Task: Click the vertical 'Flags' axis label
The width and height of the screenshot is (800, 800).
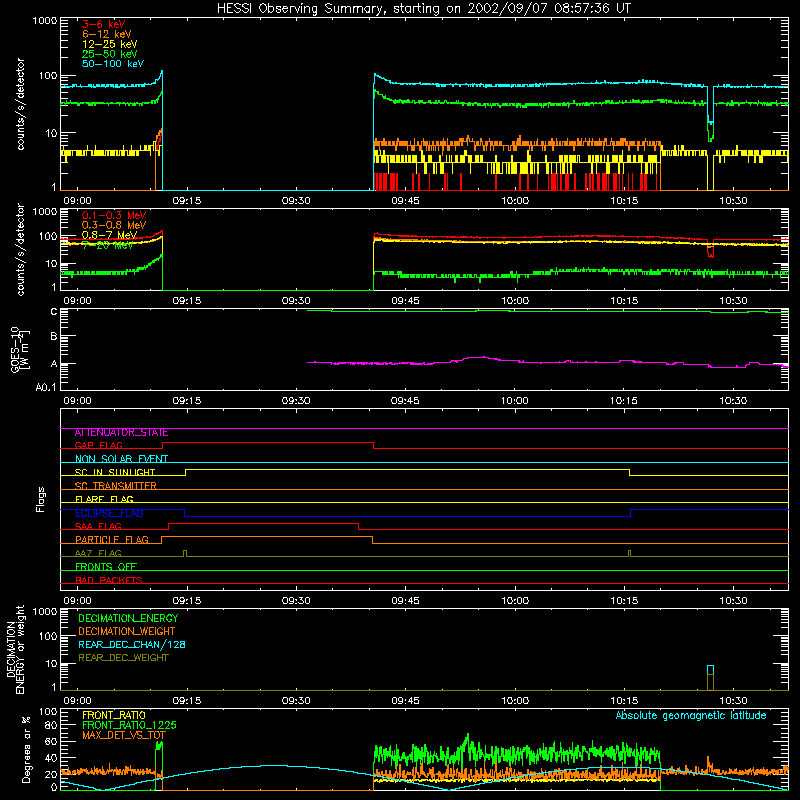Action: coord(40,499)
